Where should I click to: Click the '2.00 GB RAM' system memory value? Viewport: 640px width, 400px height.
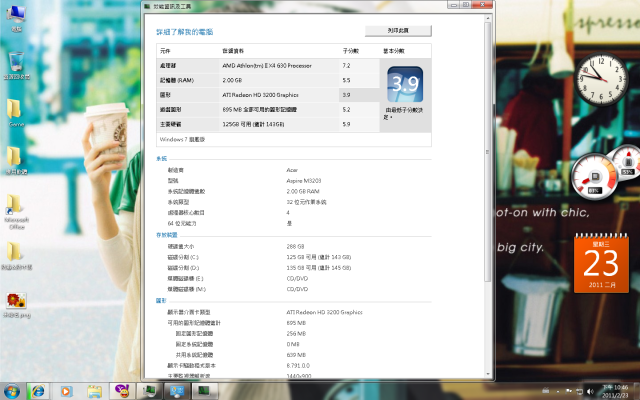(303, 191)
